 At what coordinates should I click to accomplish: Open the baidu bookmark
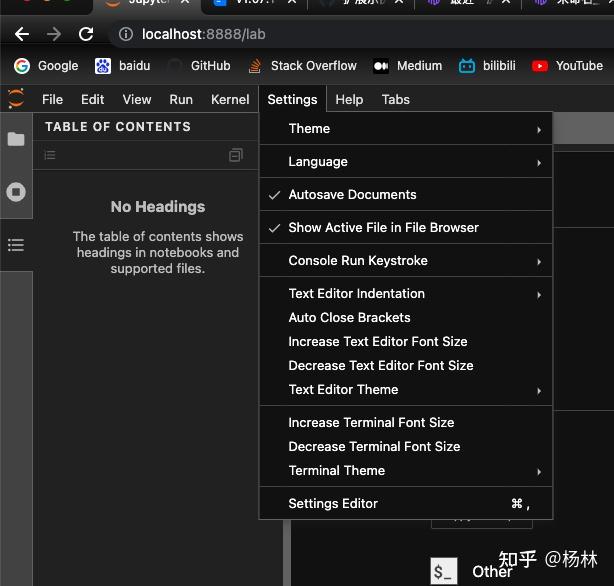(x=123, y=65)
